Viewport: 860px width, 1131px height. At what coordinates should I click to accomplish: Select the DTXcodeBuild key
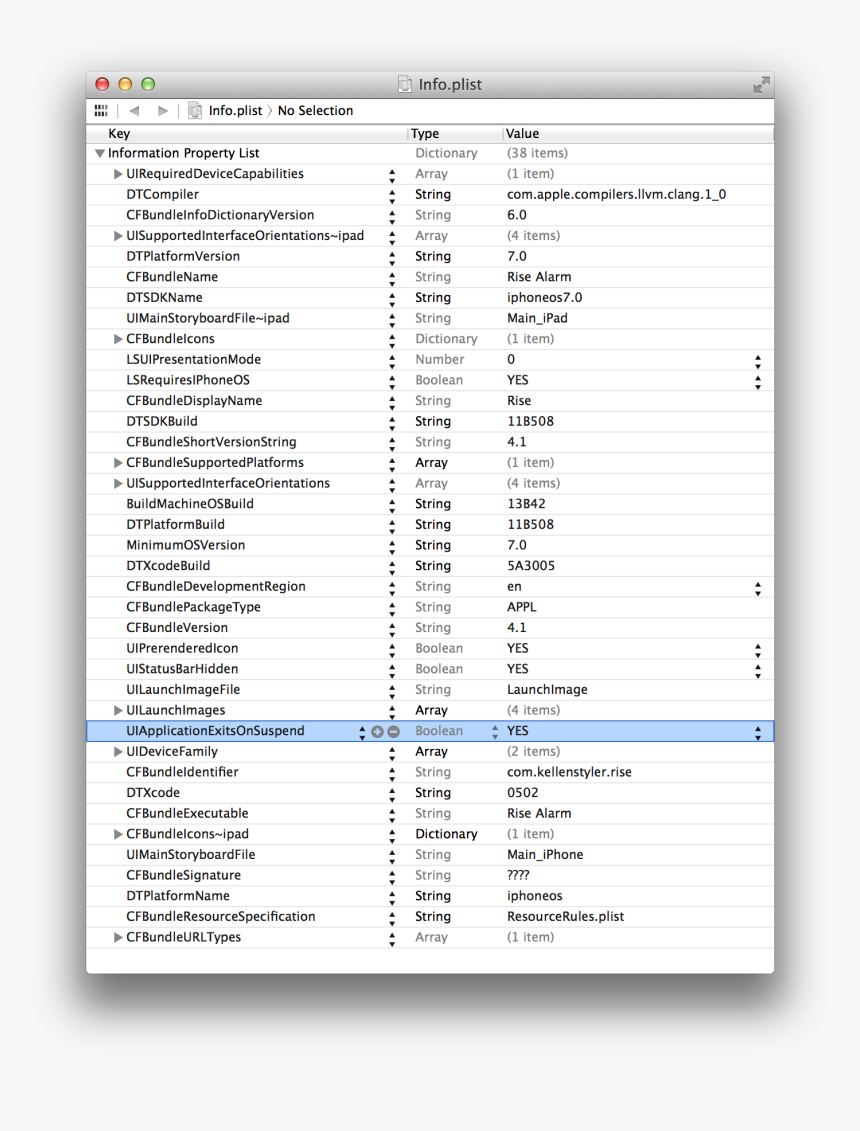(168, 566)
